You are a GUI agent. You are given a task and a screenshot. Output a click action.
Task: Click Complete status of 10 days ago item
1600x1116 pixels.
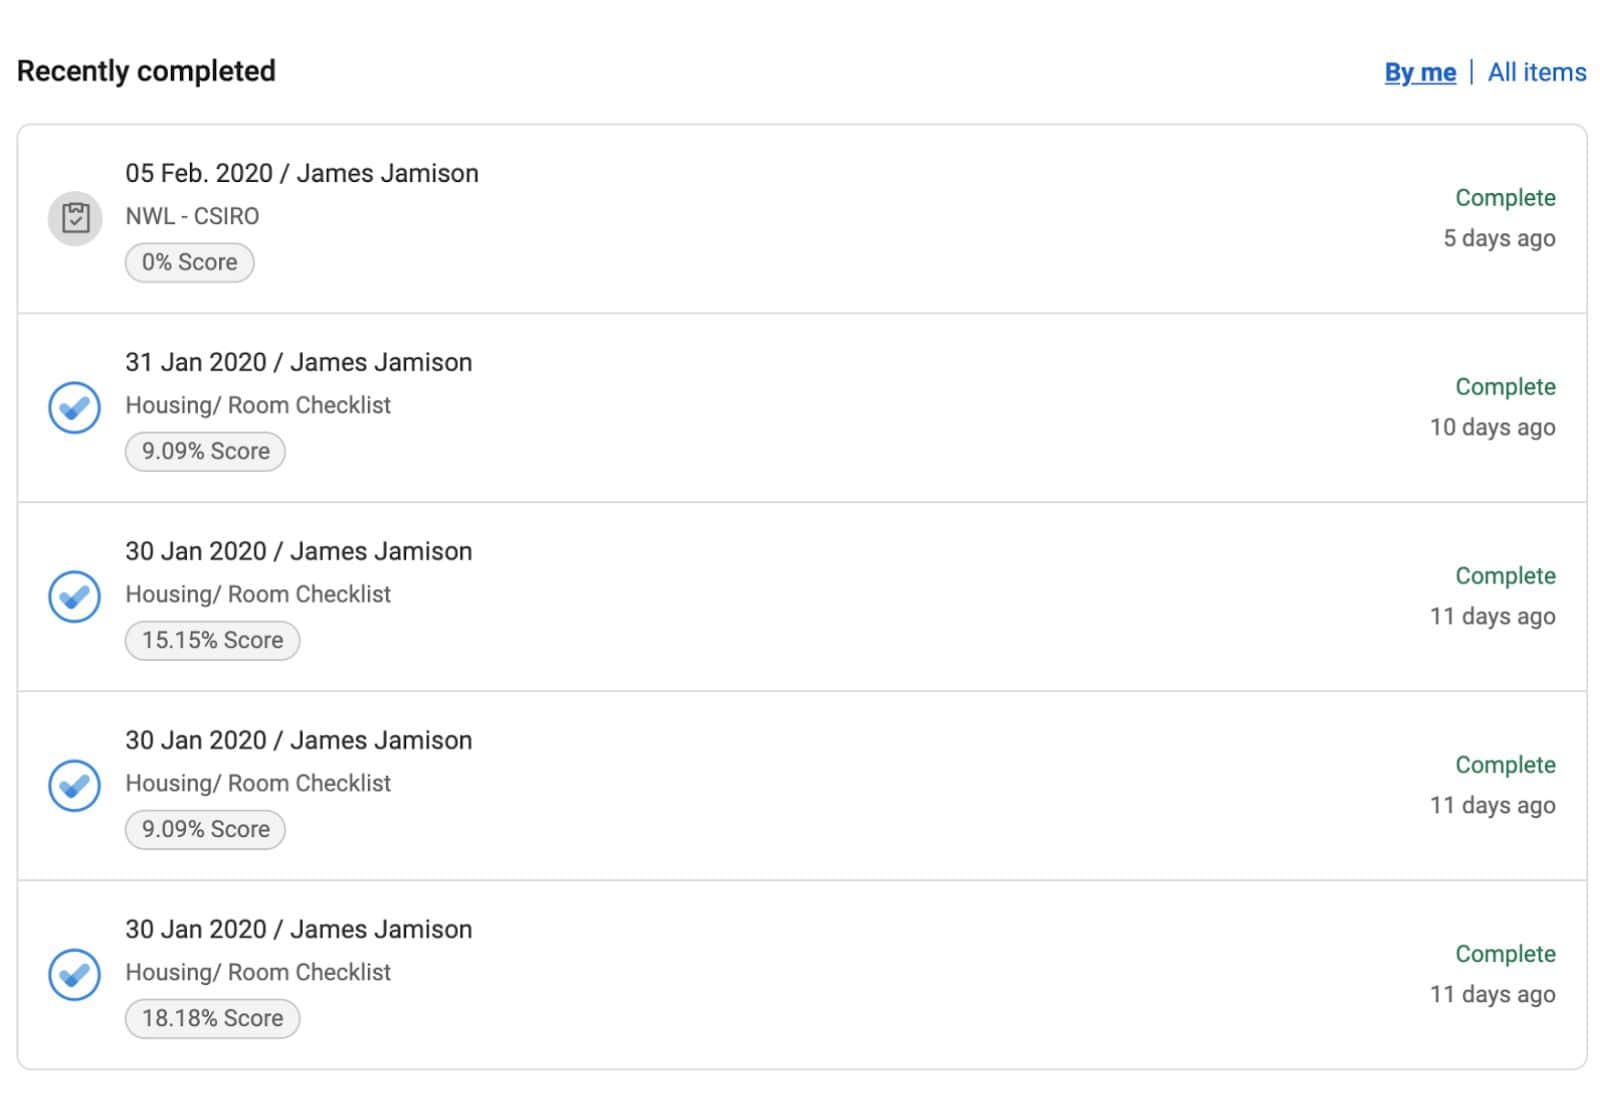[1504, 387]
